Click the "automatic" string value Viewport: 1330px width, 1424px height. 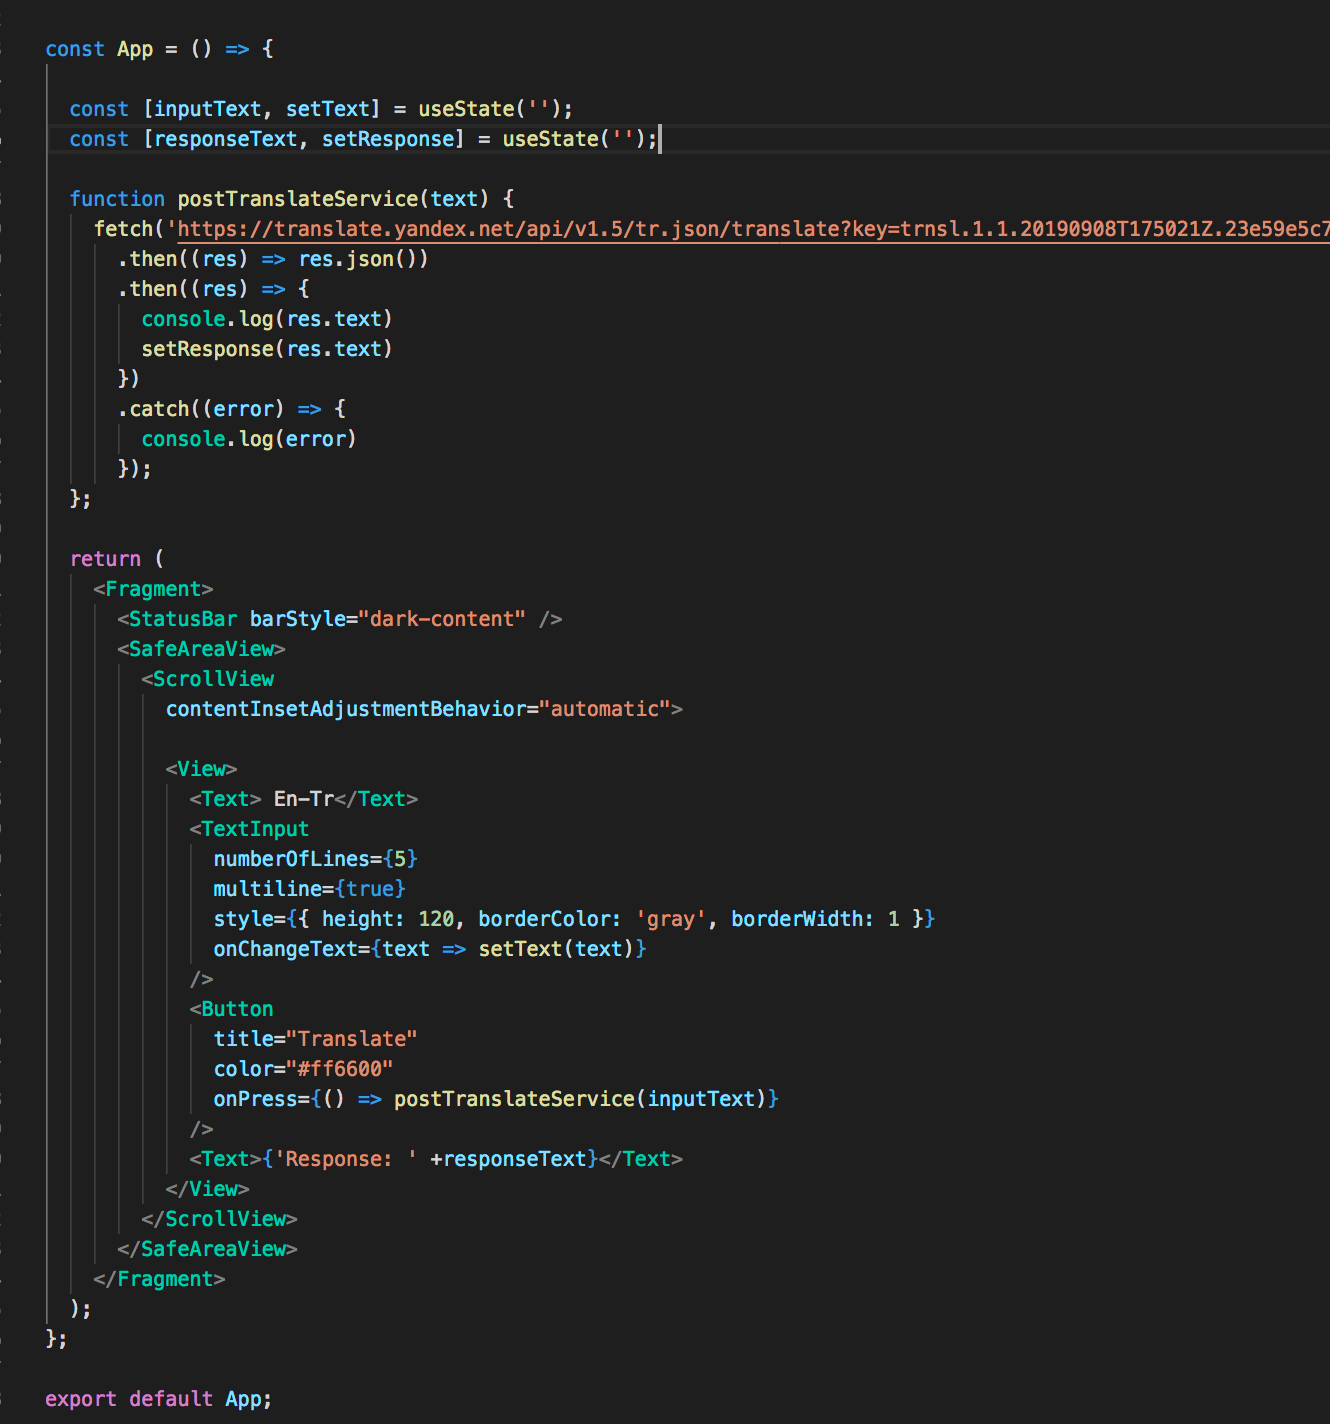point(604,709)
